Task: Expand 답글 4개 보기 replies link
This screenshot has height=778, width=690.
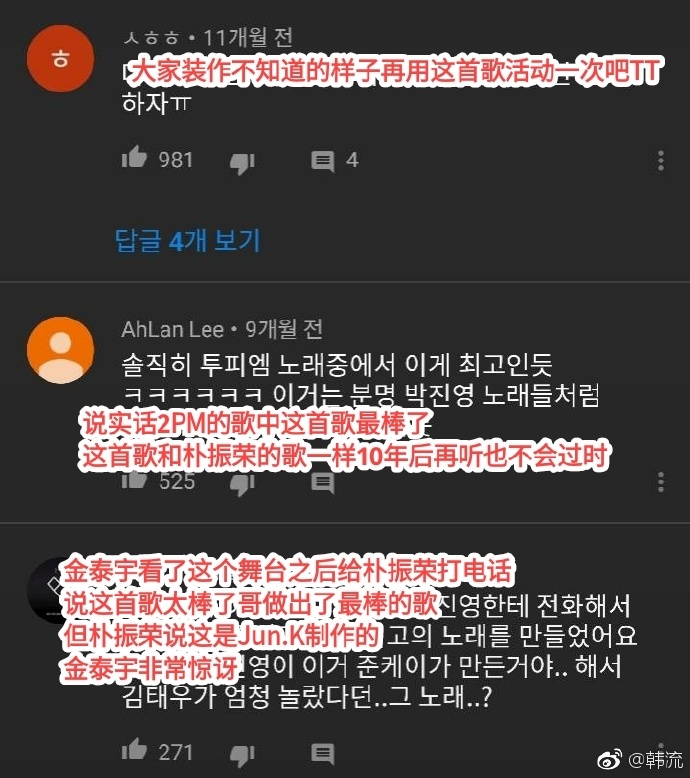Action: 188,241
